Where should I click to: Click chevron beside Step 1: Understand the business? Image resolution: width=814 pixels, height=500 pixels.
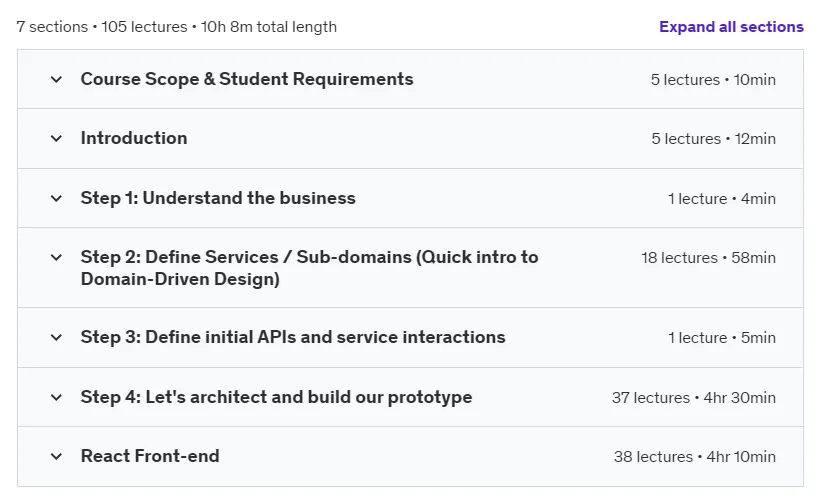[x=56, y=198]
